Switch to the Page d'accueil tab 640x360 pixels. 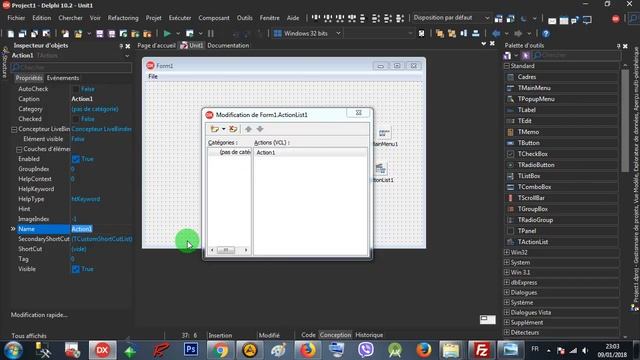click(x=156, y=45)
